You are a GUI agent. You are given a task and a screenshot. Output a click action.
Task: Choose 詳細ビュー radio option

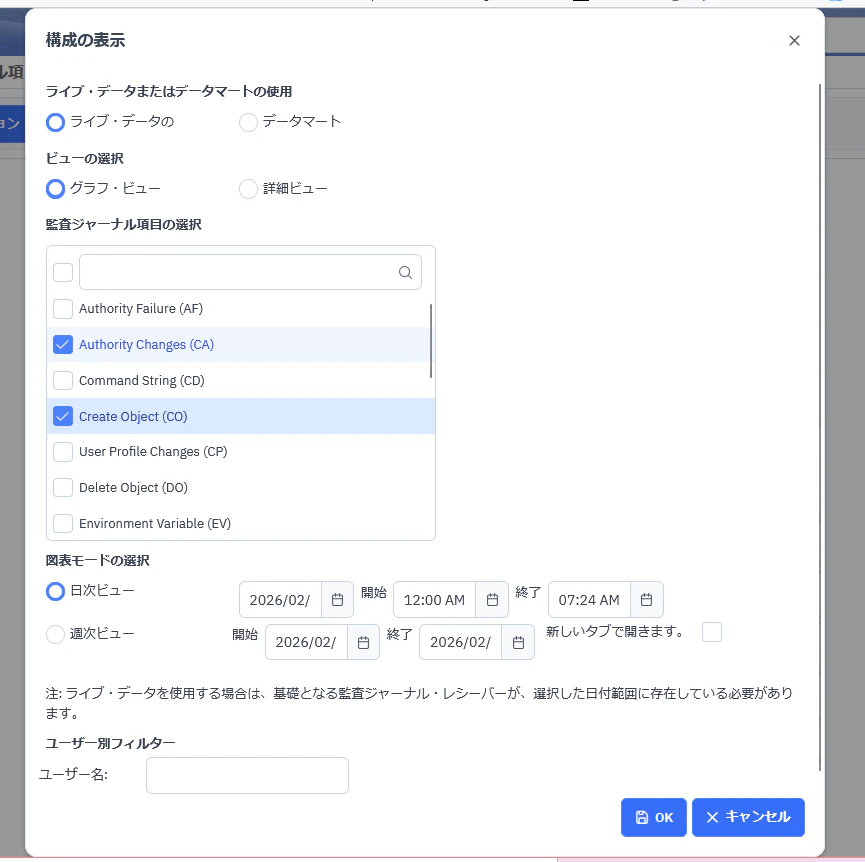tap(248, 189)
